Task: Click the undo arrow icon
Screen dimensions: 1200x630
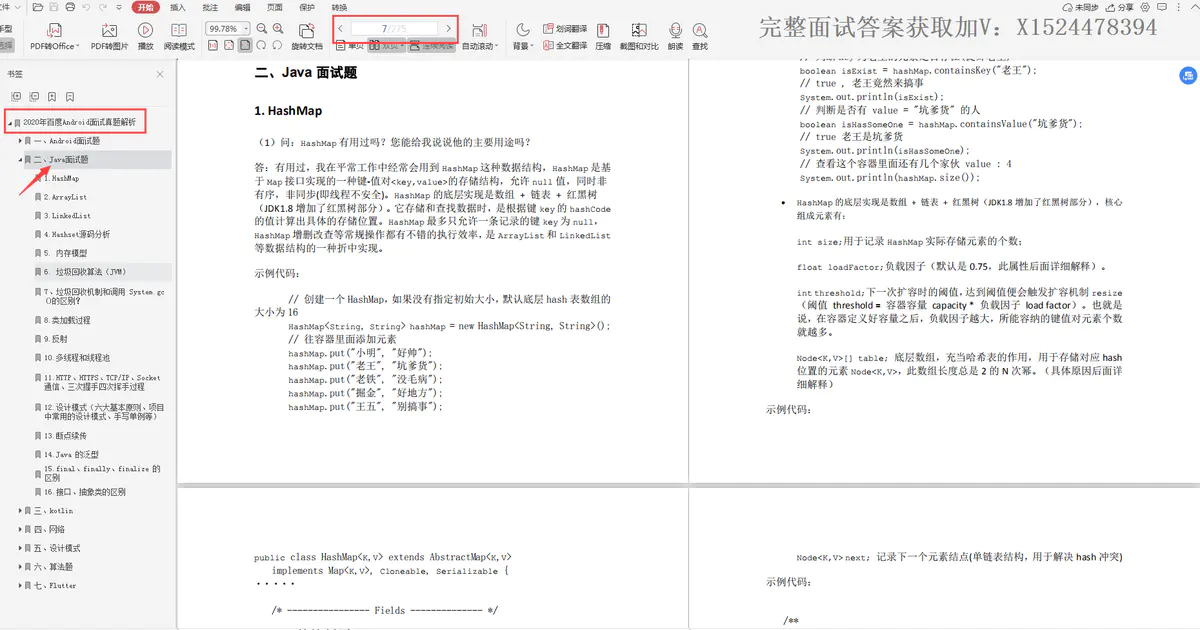Action: click(86, 7)
